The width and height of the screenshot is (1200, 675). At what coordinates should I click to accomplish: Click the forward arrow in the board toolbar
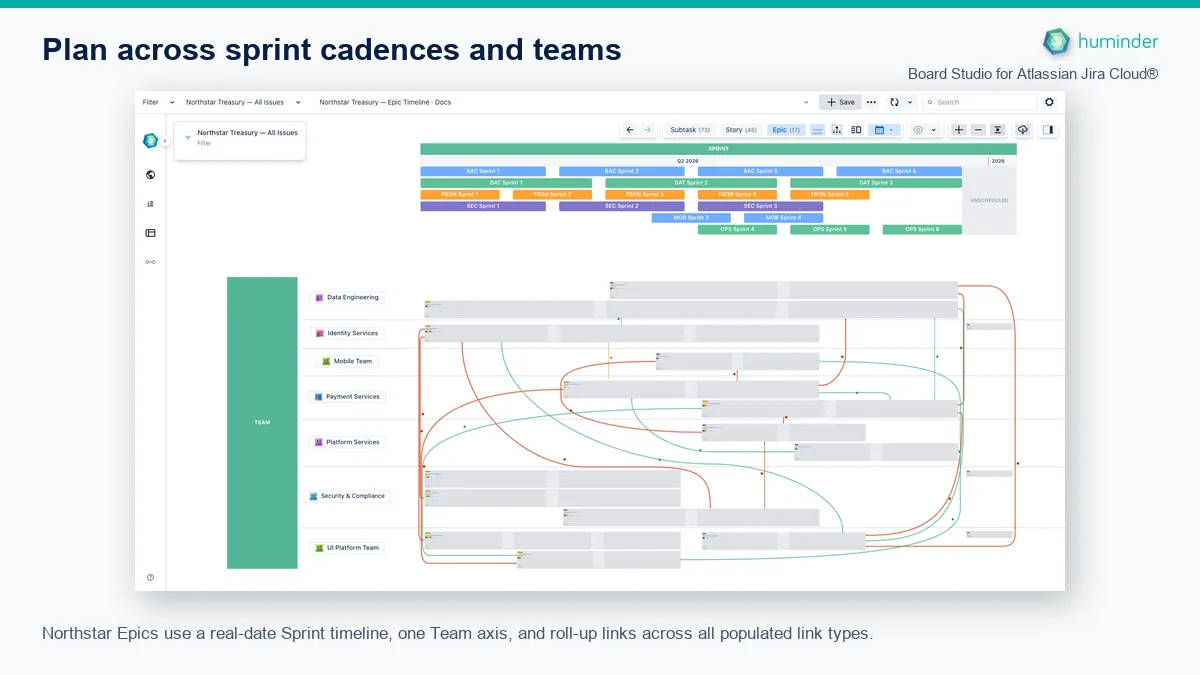coord(647,130)
